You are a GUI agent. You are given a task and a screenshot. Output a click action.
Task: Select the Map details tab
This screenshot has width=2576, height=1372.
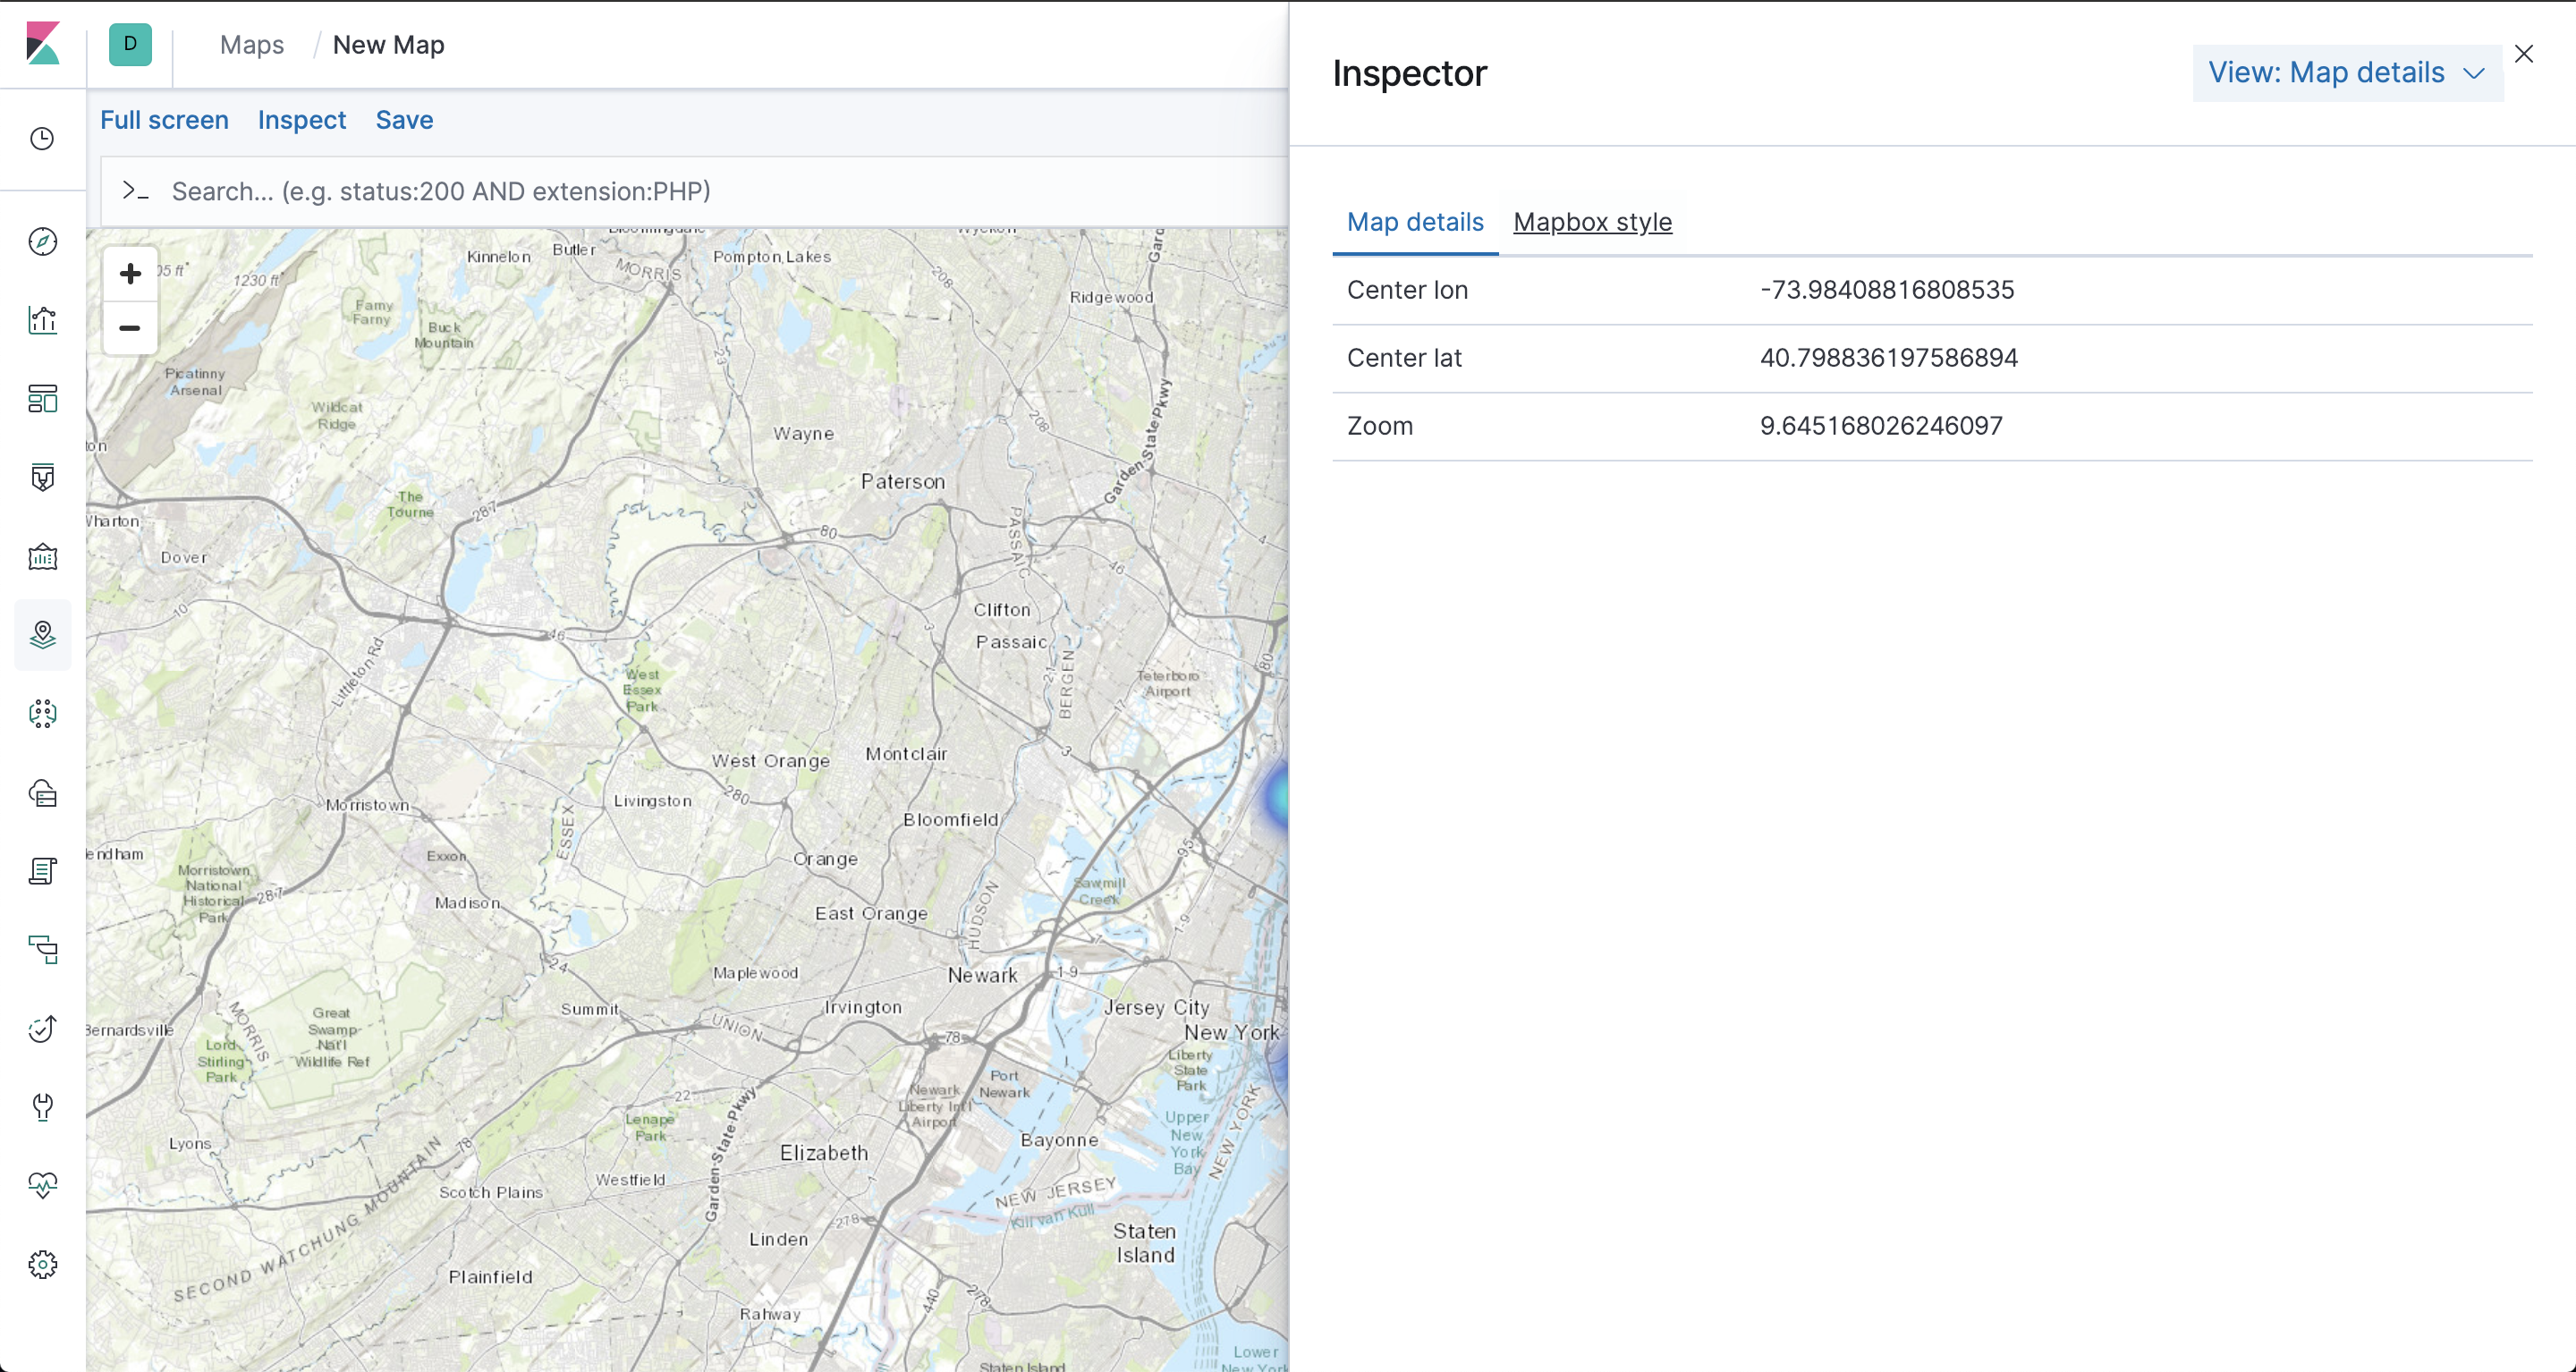pos(1415,222)
